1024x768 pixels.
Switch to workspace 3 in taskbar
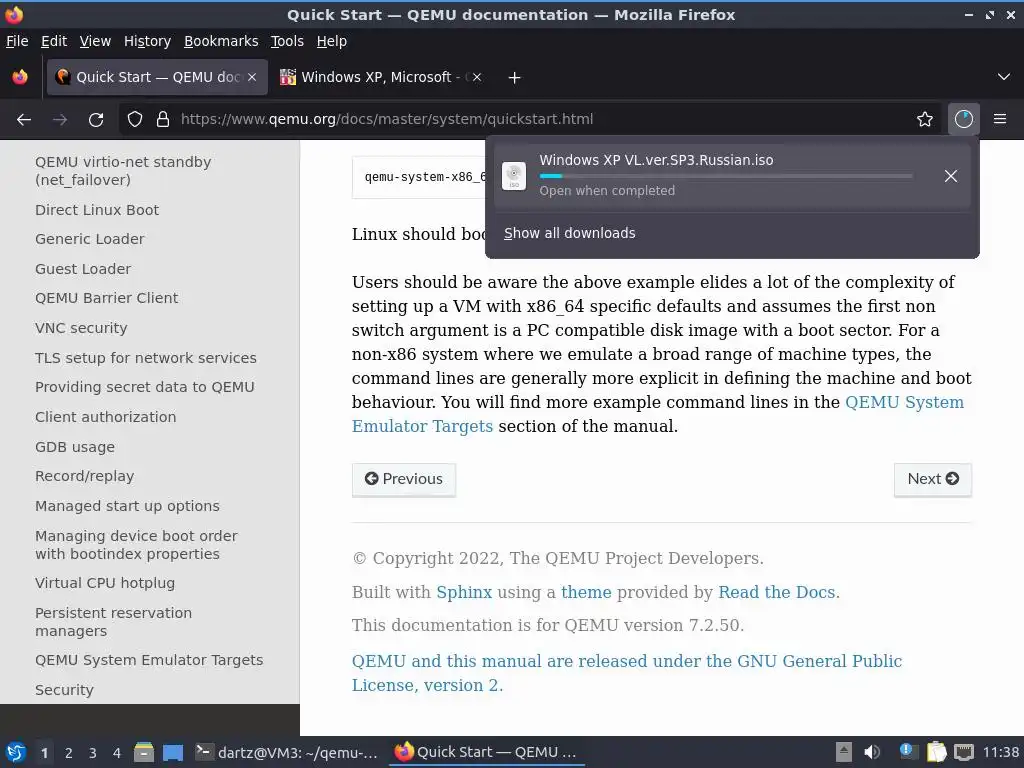[93, 753]
